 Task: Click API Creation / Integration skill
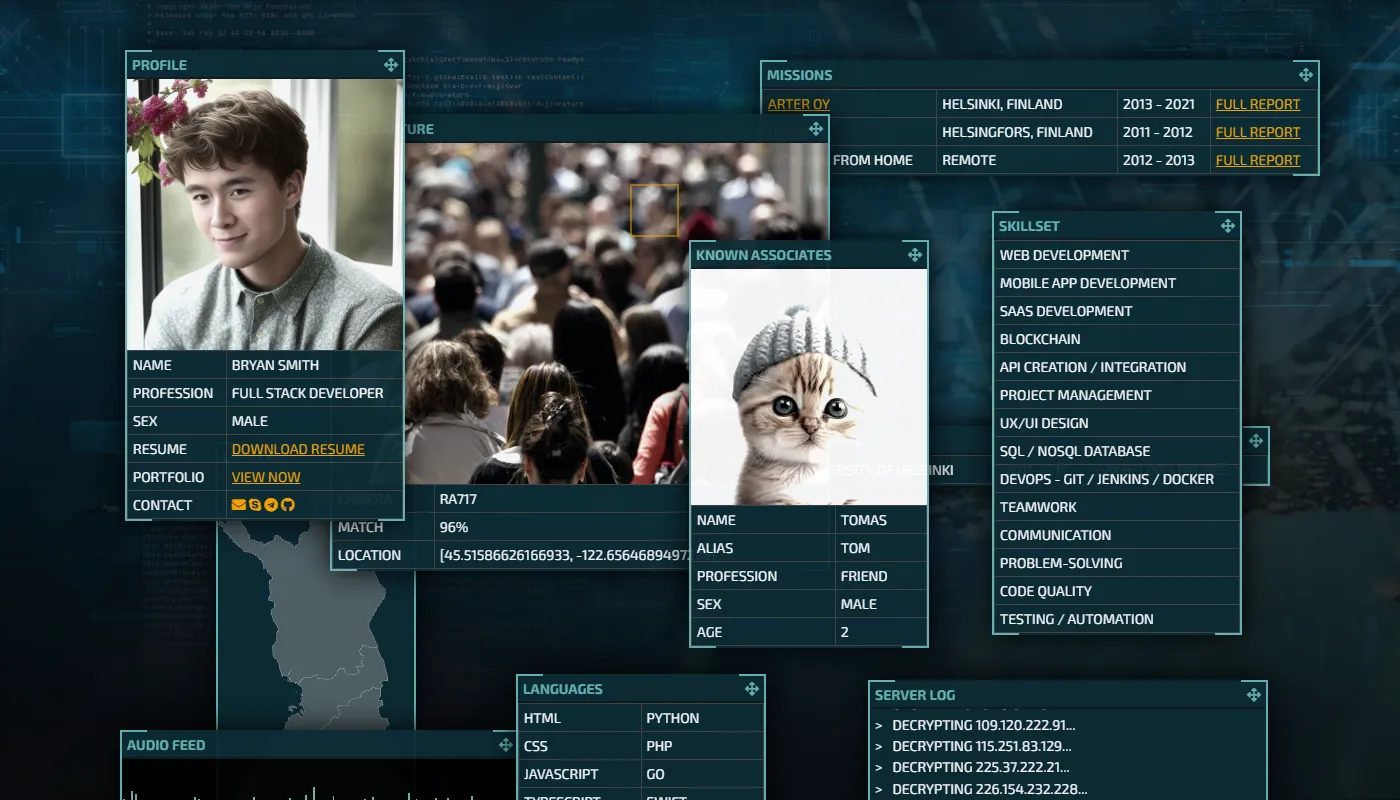1117,367
